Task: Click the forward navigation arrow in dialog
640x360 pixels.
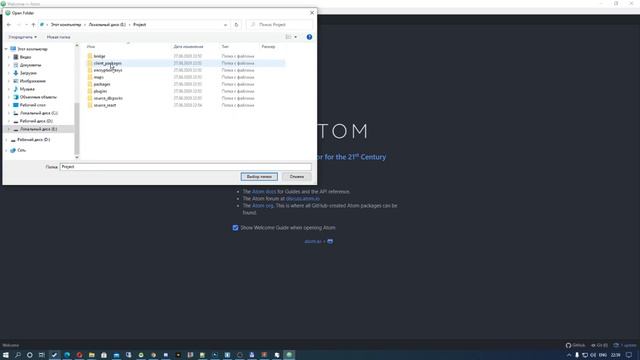Action: click(18, 25)
